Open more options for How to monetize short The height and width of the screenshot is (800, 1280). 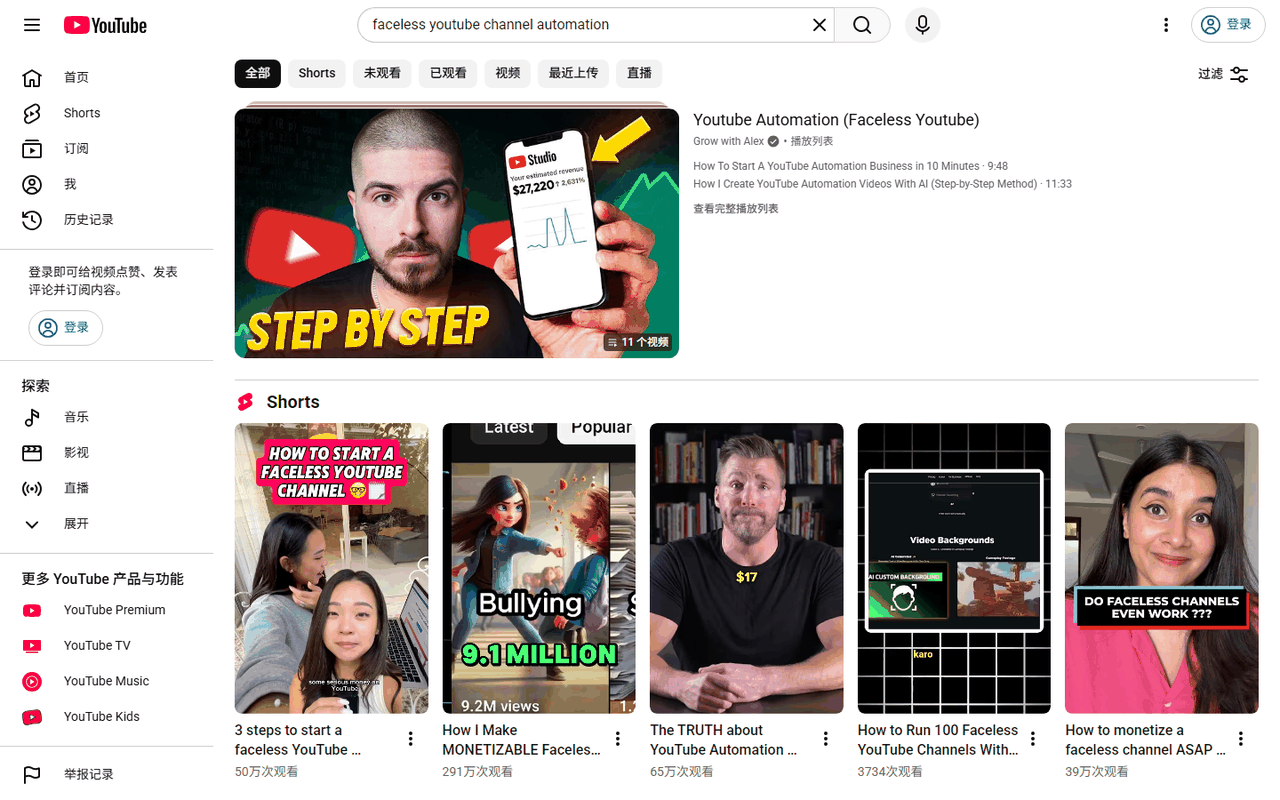click(x=1241, y=739)
